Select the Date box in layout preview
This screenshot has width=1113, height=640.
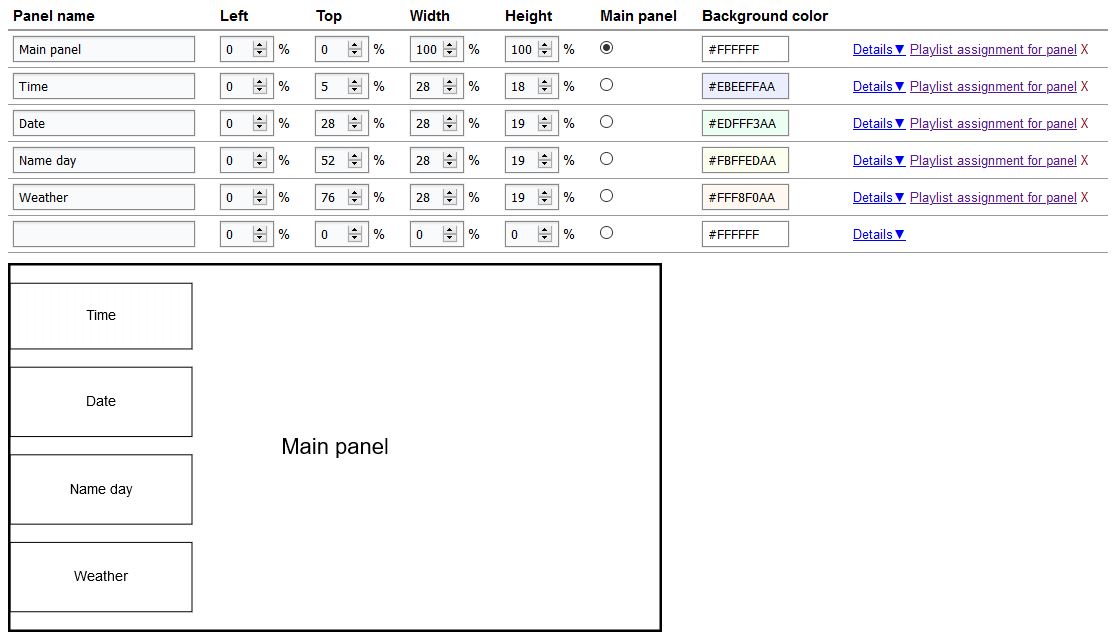[101, 402]
